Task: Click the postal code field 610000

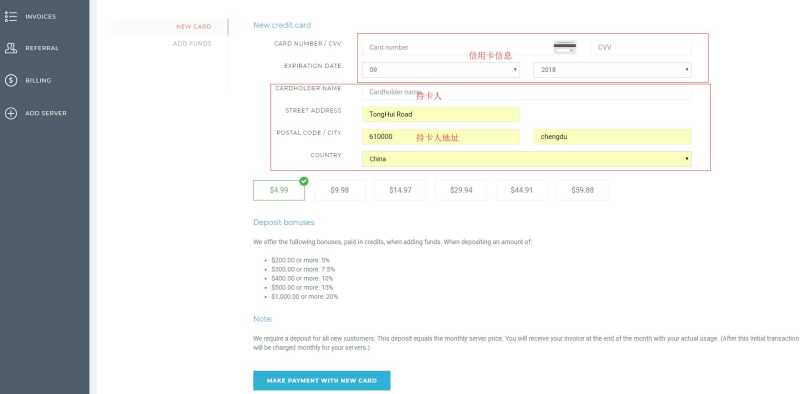Action: point(441,137)
